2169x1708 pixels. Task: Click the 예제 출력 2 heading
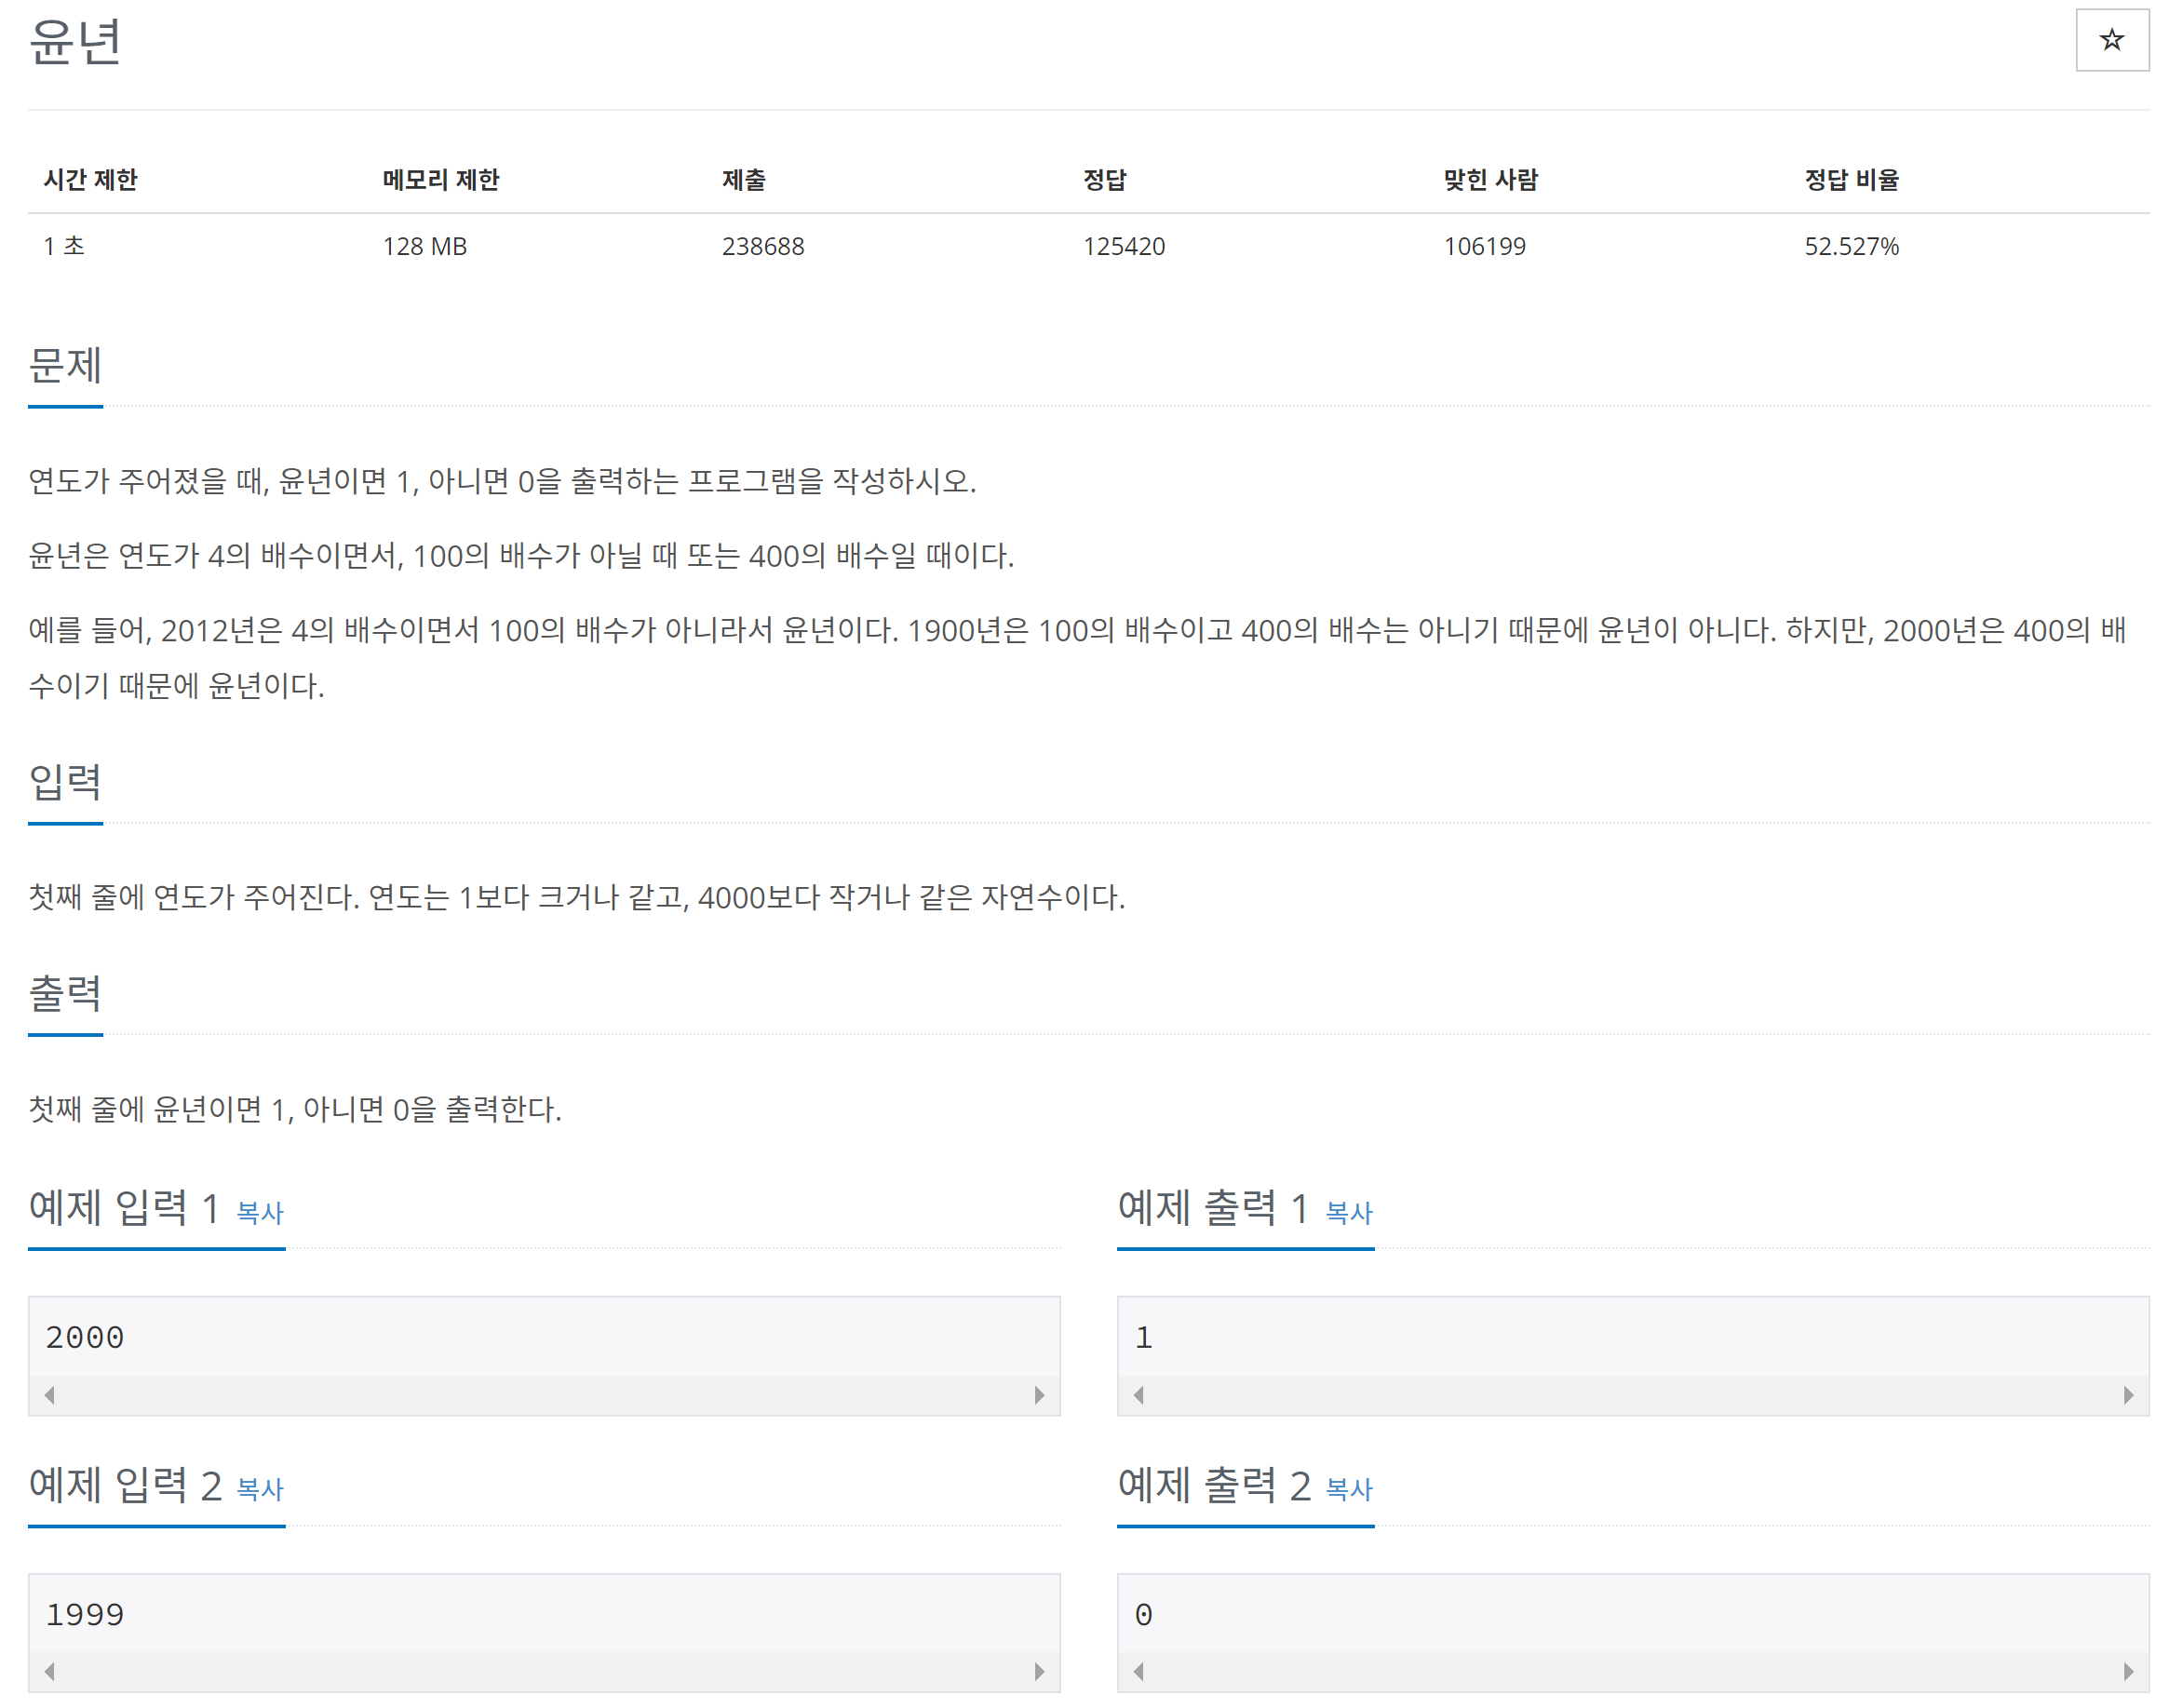[1213, 1485]
